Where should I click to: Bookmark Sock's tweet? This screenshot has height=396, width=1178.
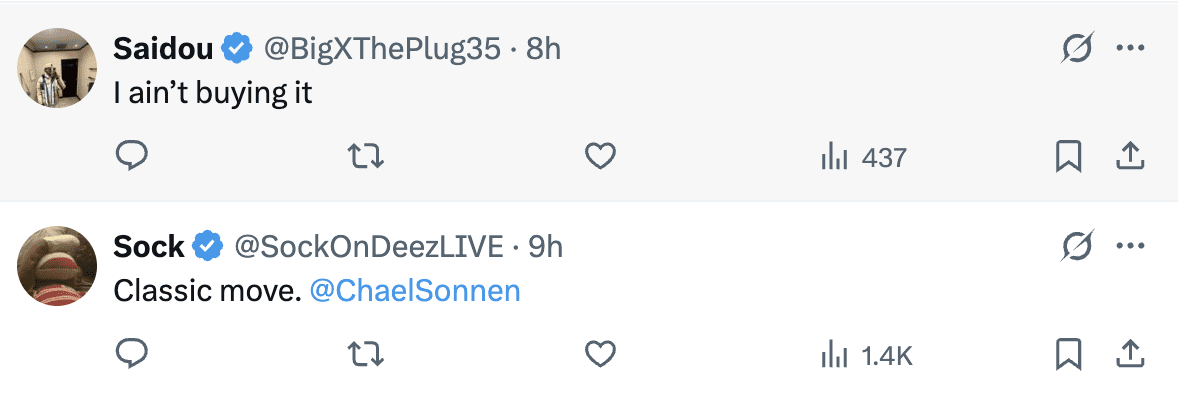coord(1068,353)
